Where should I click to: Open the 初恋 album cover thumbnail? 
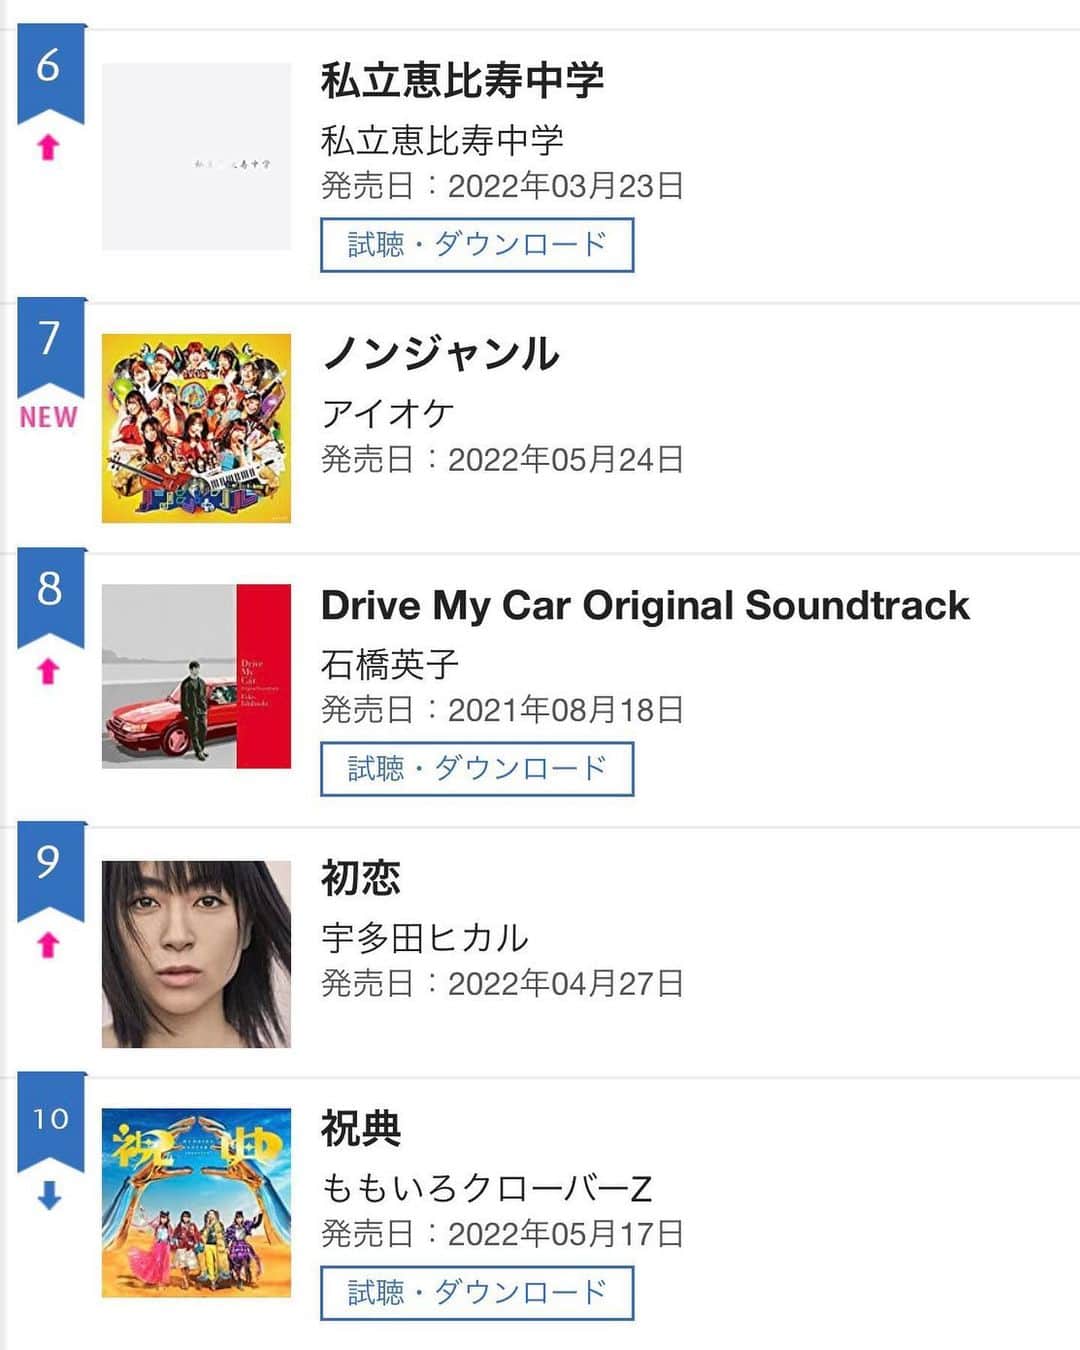click(196, 954)
